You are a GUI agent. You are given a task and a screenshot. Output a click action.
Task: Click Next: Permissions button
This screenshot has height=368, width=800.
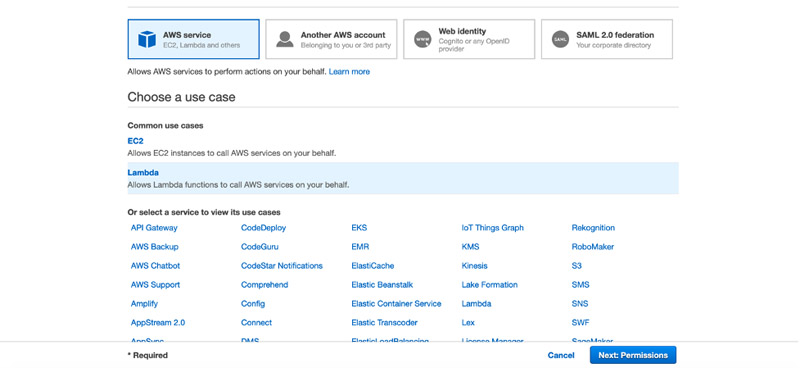(633, 355)
